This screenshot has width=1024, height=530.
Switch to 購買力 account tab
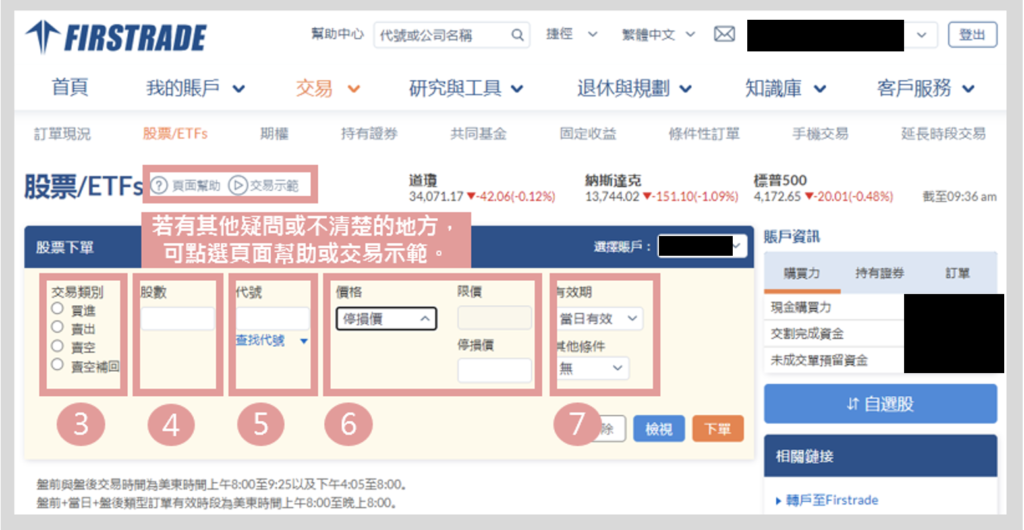pos(802,273)
